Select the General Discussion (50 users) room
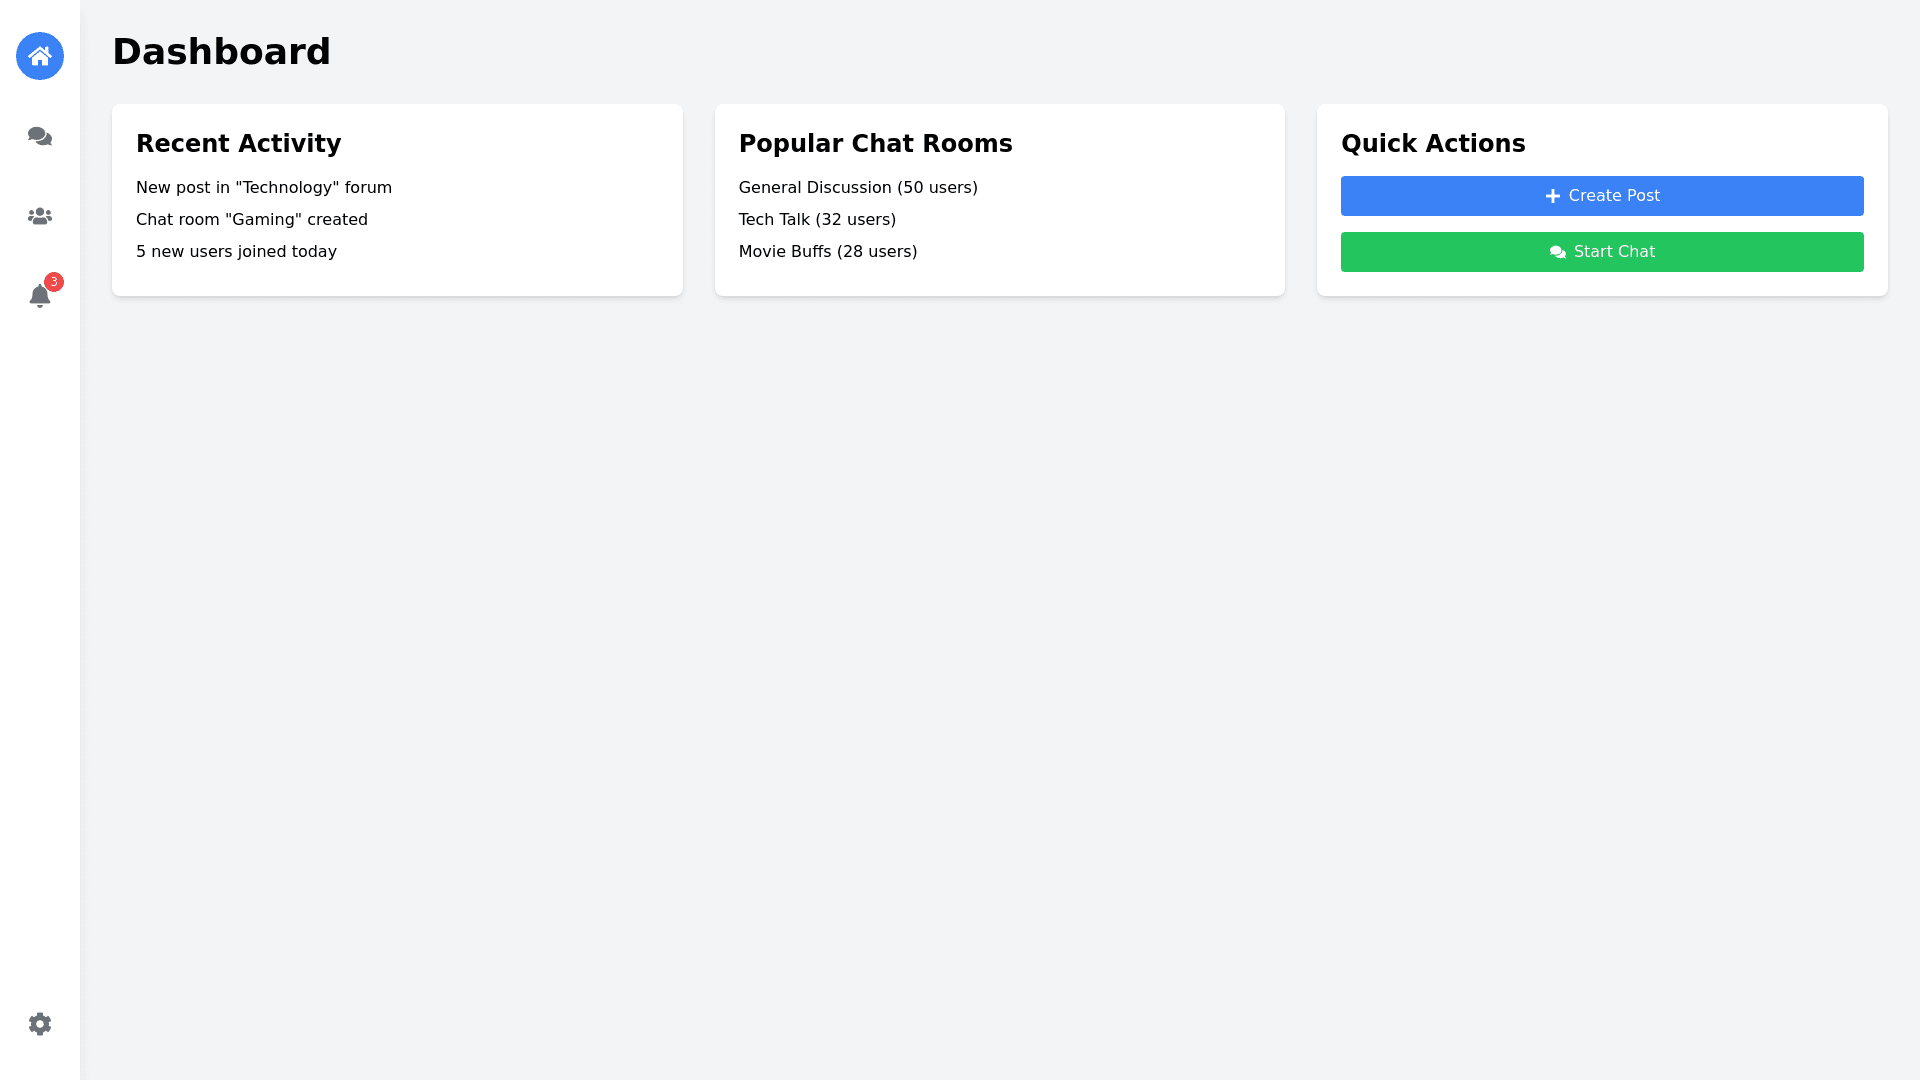 coord(857,188)
